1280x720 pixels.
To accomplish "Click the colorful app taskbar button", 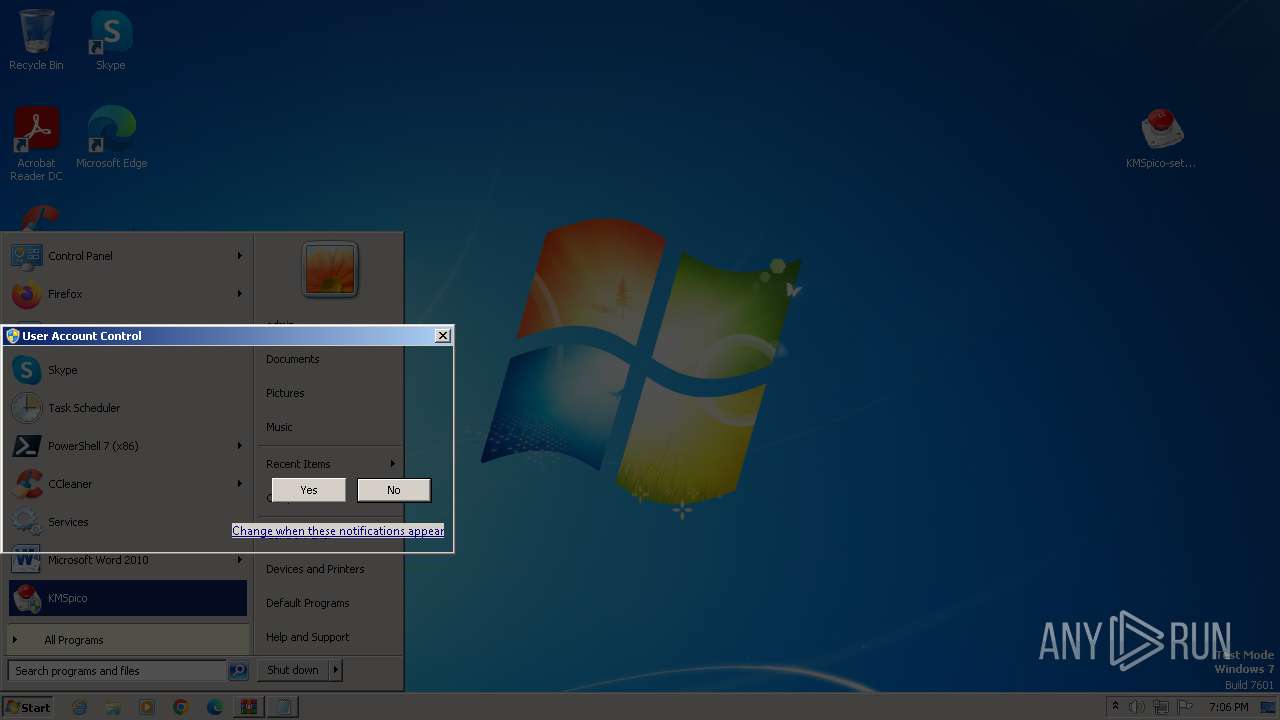I will 249,707.
